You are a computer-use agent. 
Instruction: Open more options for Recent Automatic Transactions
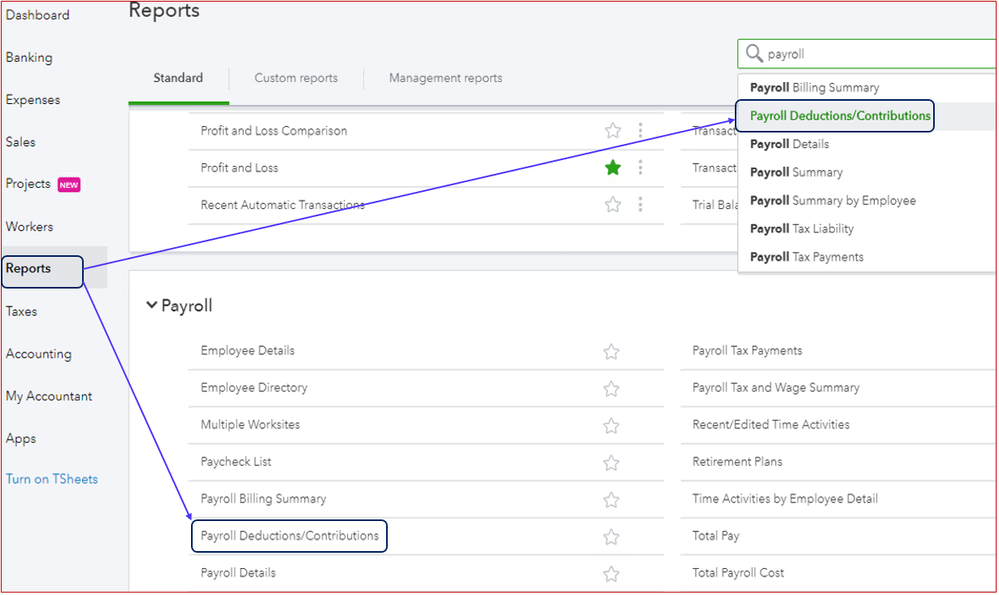click(640, 204)
